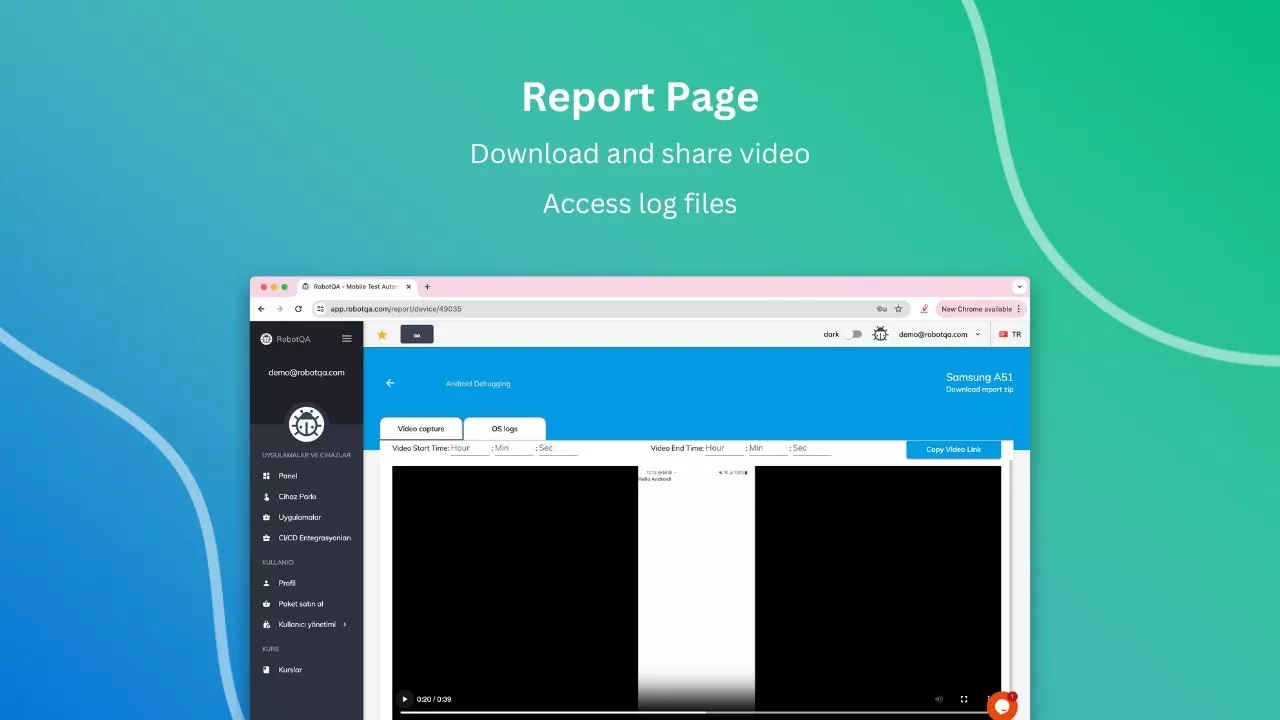Open the orange chat support bubble
Screen dimensions: 1280x720
coord(1001,705)
